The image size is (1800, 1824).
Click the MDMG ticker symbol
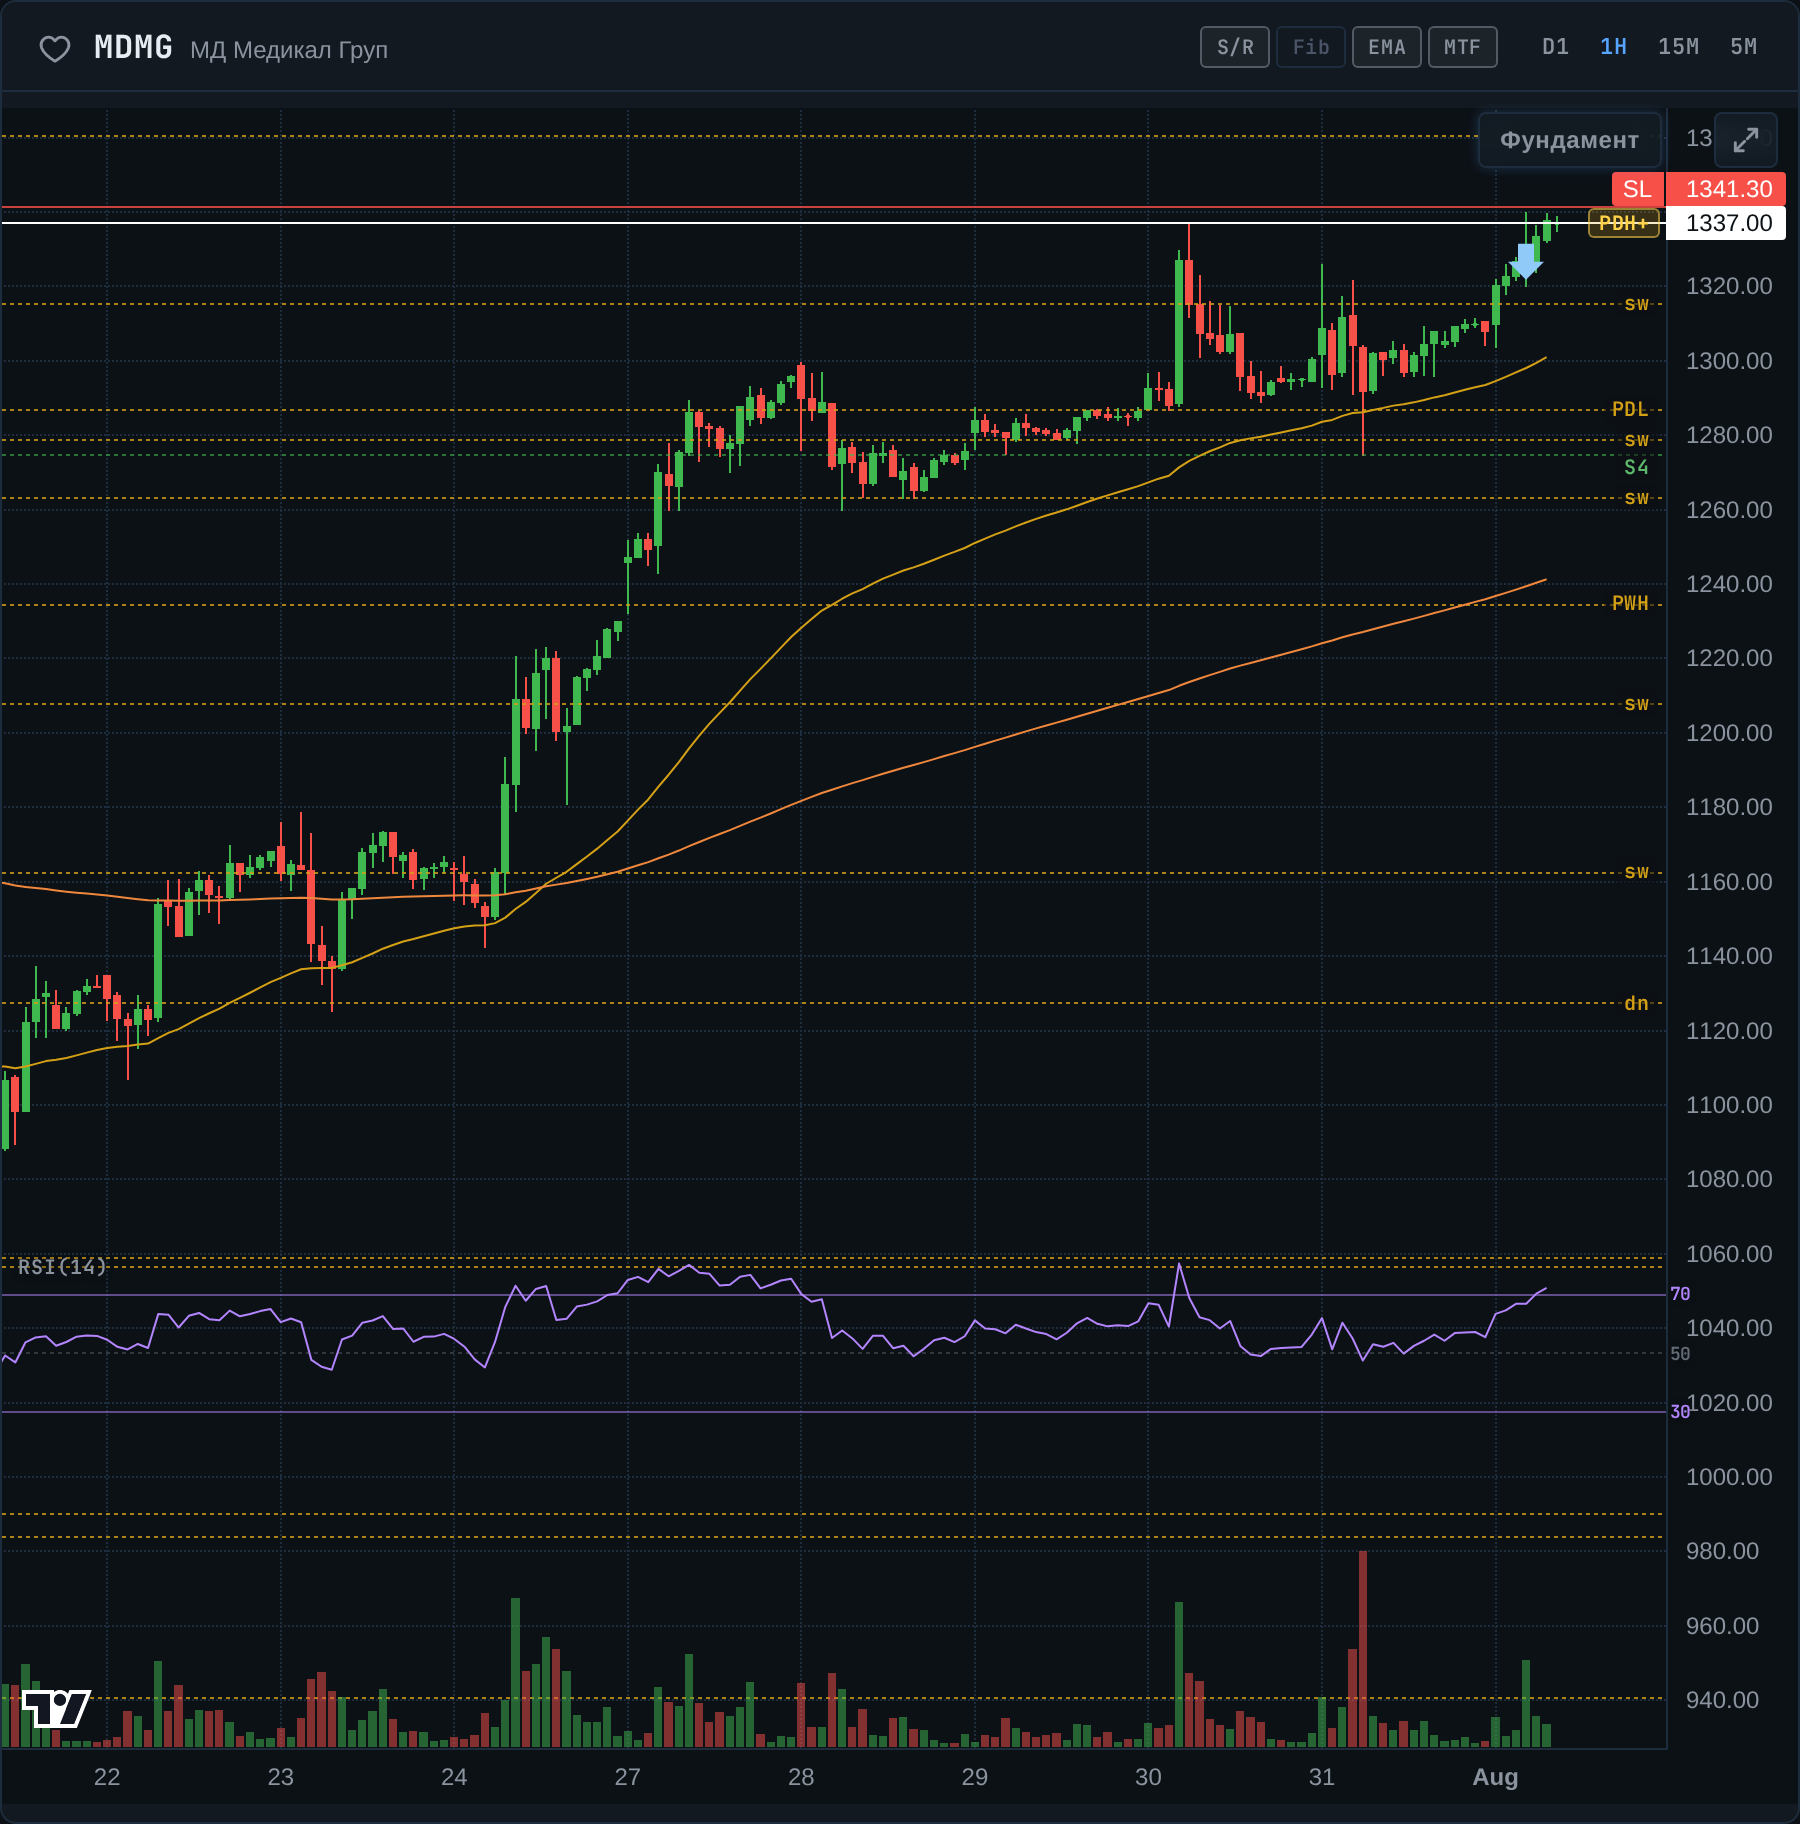(x=133, y=47)
